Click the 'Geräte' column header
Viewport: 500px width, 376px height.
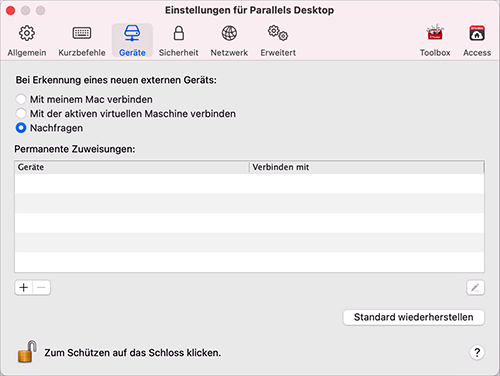point(132,167)
